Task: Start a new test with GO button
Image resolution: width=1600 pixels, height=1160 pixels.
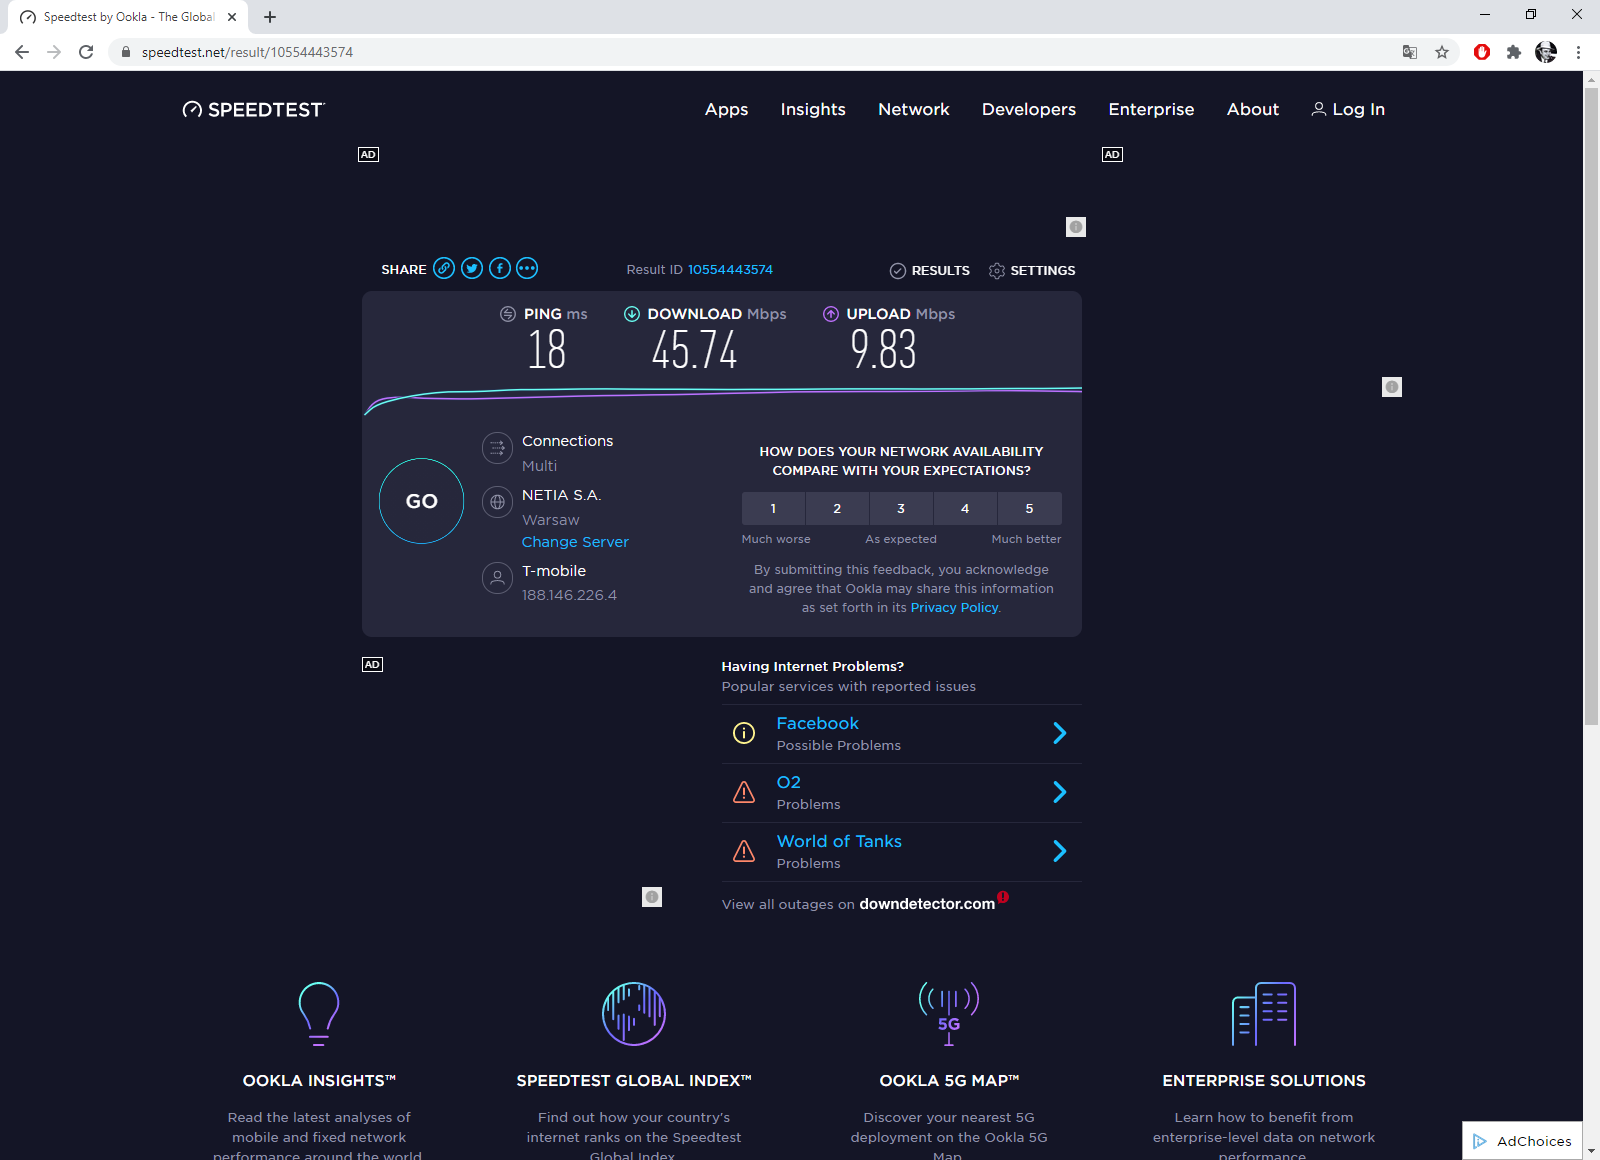Action: (x=421, y=501)
